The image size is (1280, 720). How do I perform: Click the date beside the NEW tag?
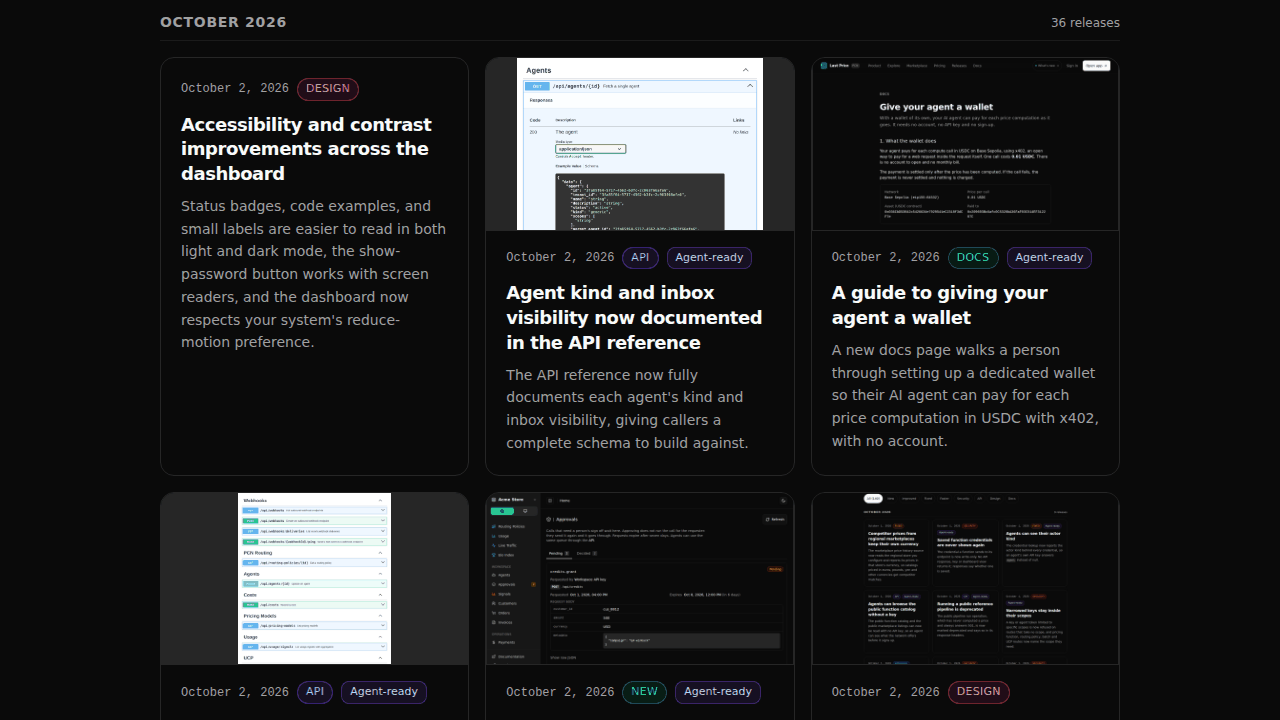[560, 691]
